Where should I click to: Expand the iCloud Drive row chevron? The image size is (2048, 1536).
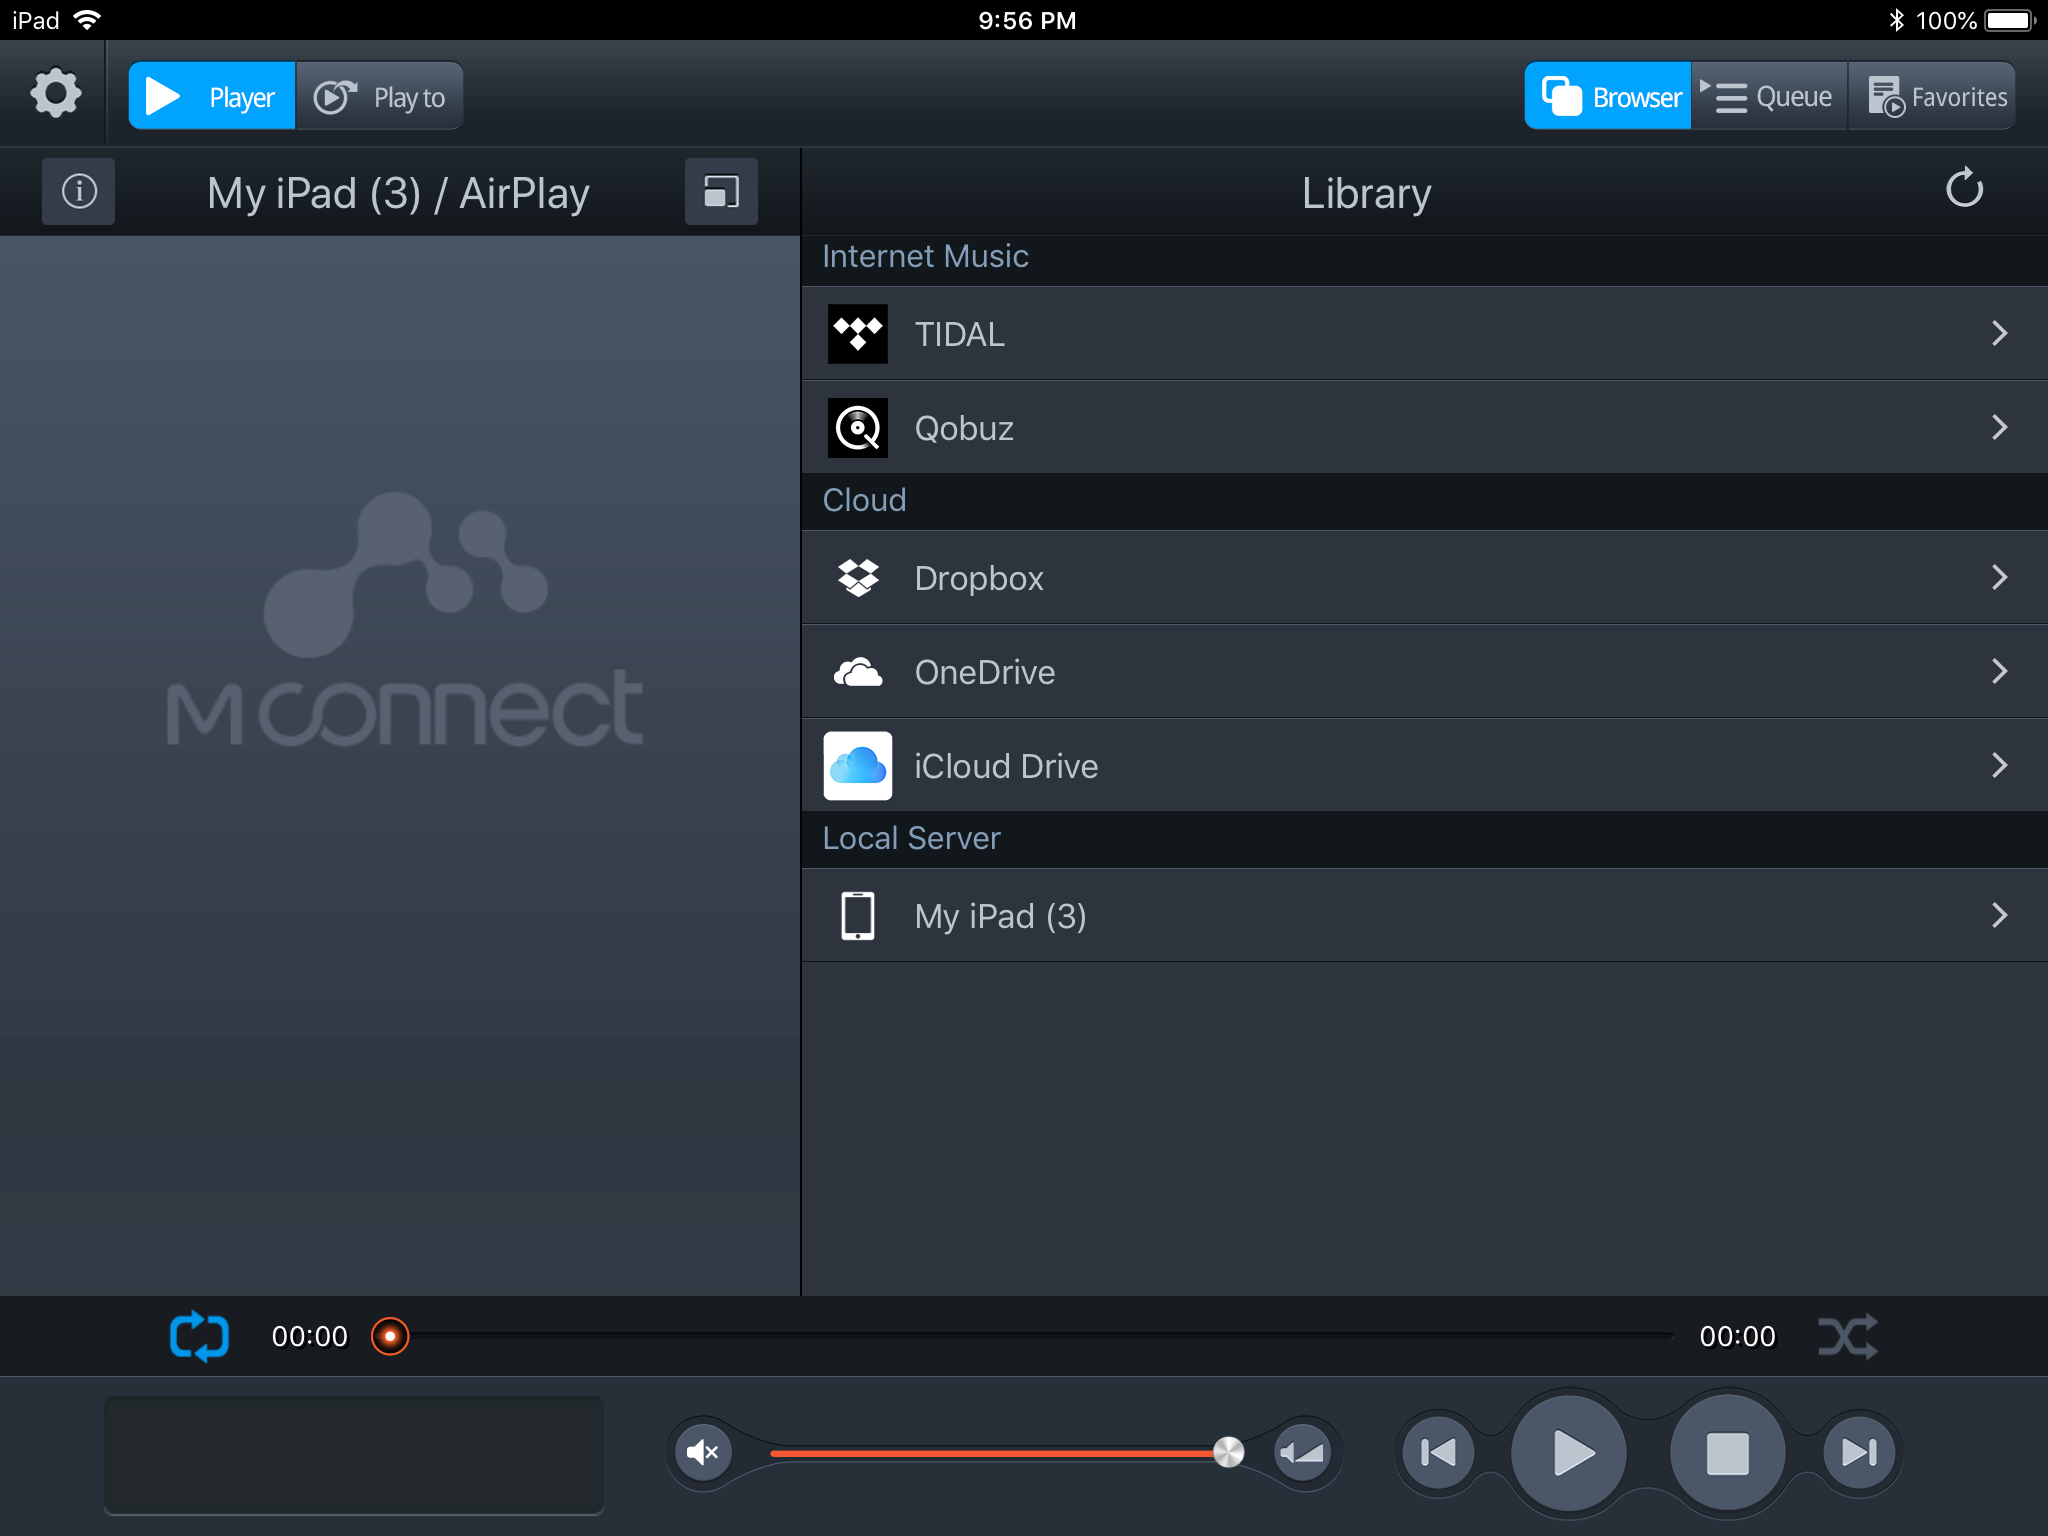(1999, 766)
